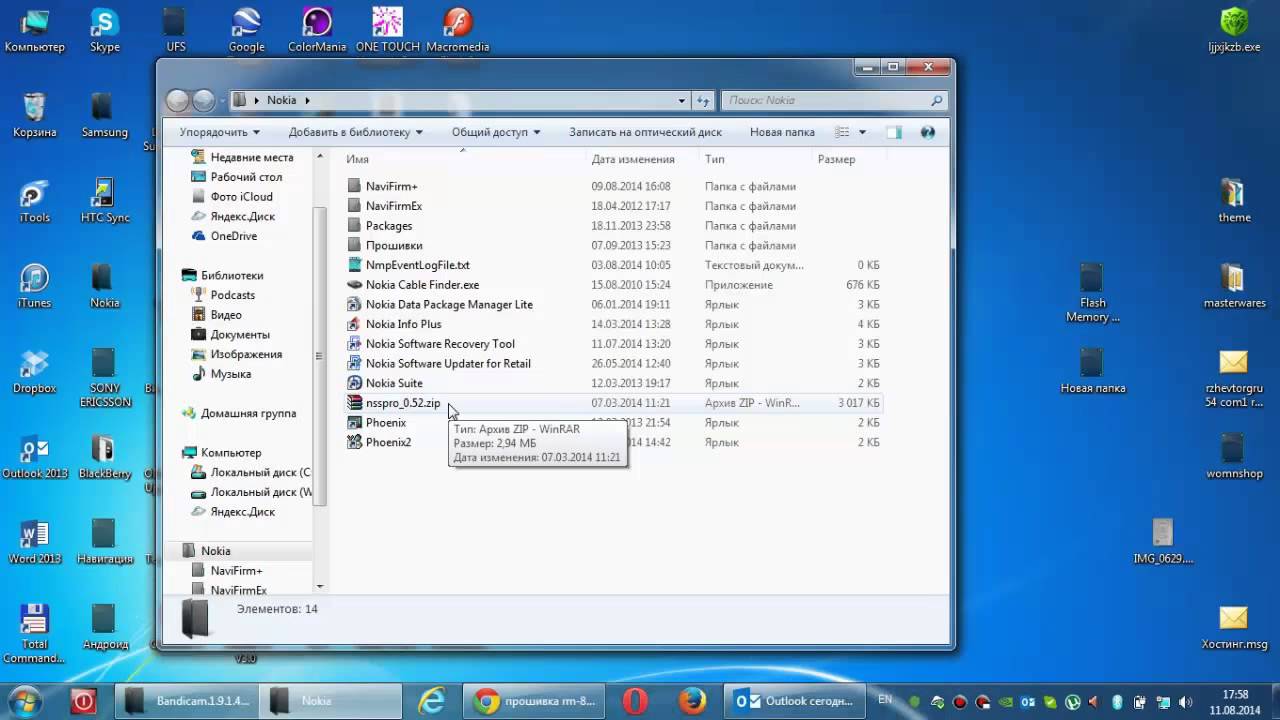Open the Упорядочить dropdown menu
This screenshot has width=1280, height=720.
tap(219, 132)
